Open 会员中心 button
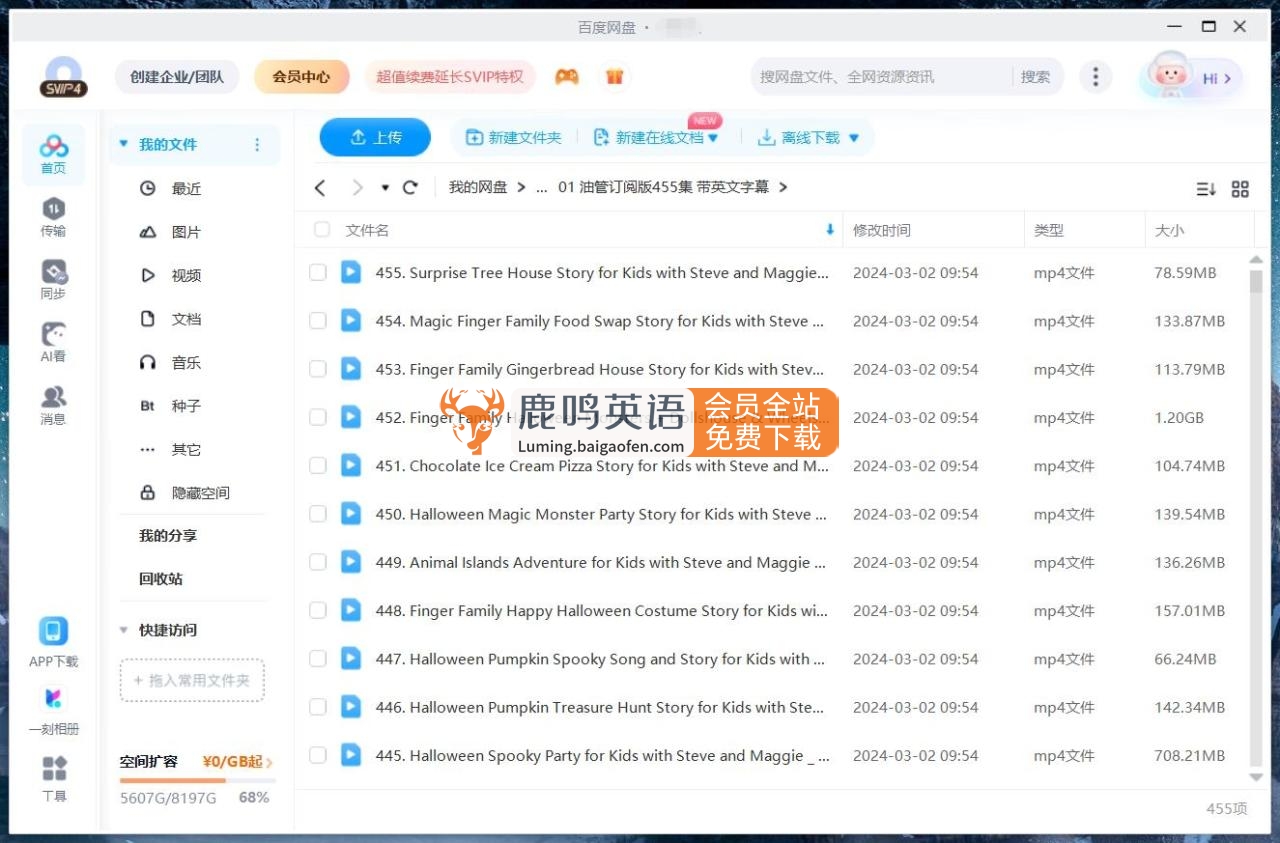This screenshot has width=1280, height=843. 301,77
